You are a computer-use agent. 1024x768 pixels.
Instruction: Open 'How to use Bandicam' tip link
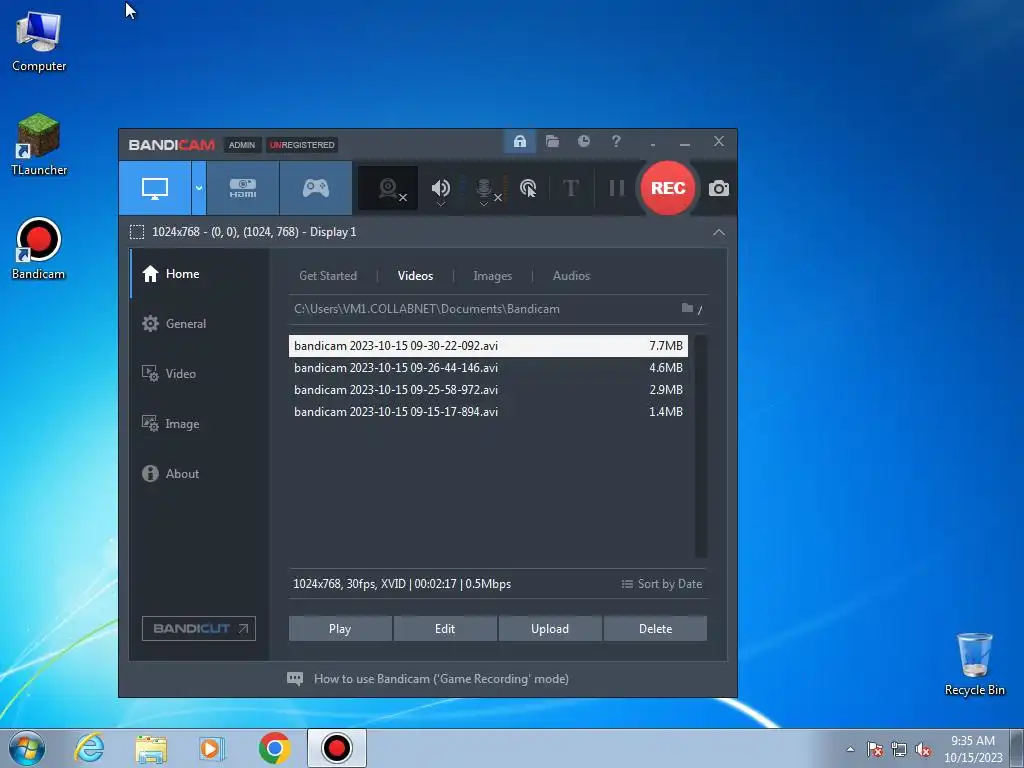441,679
